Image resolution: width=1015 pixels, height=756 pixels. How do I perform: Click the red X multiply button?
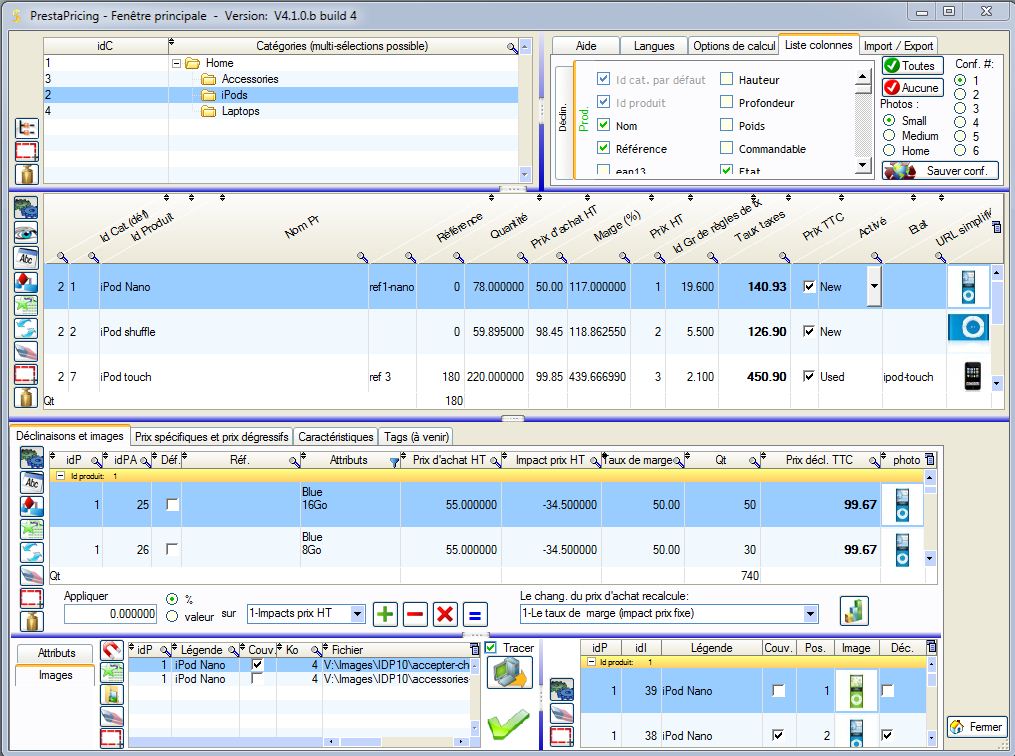pos(445,614)
